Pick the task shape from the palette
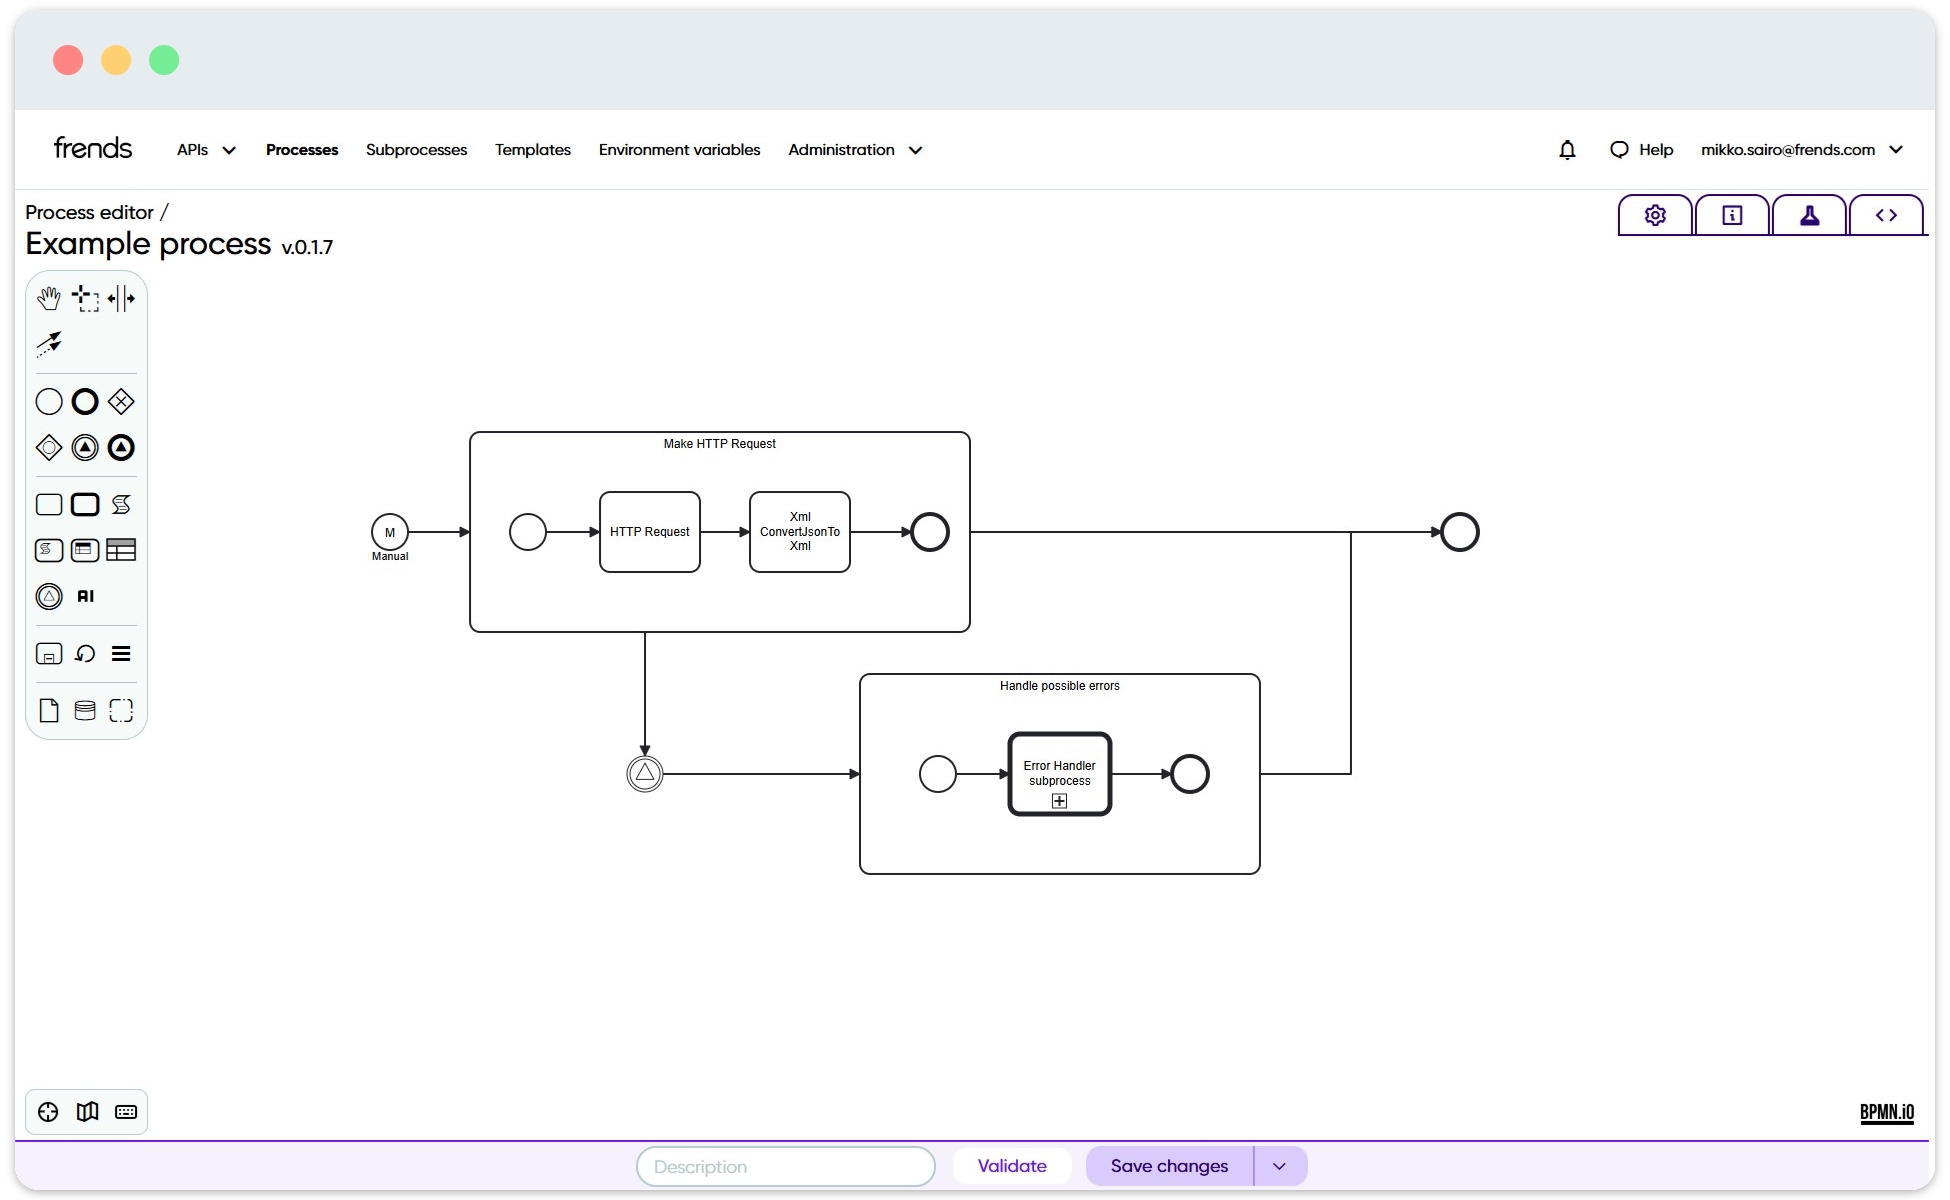 tap(48, 504)
